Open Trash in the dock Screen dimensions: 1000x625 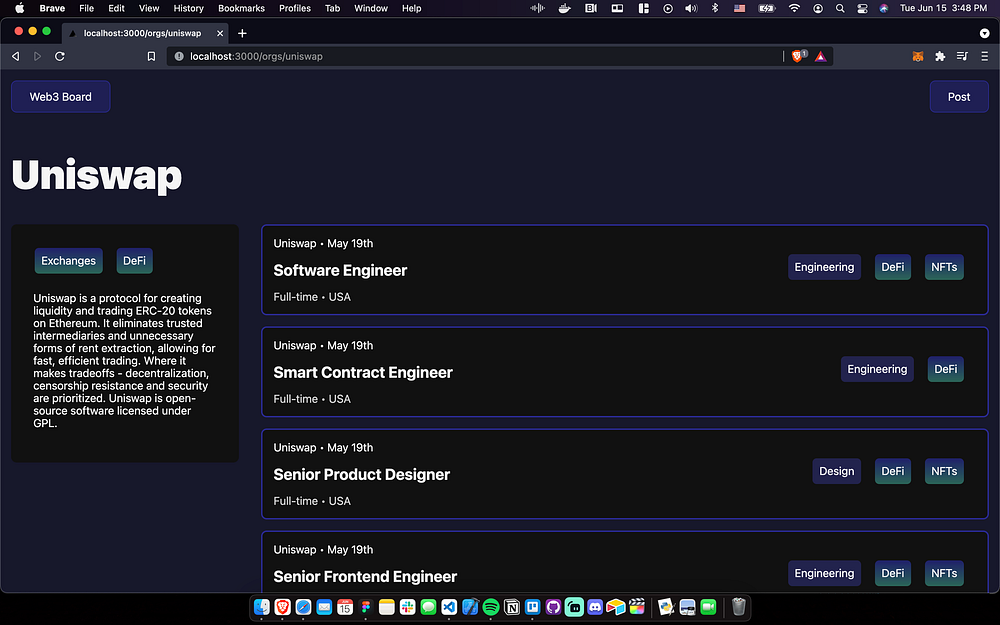point(739,607)
